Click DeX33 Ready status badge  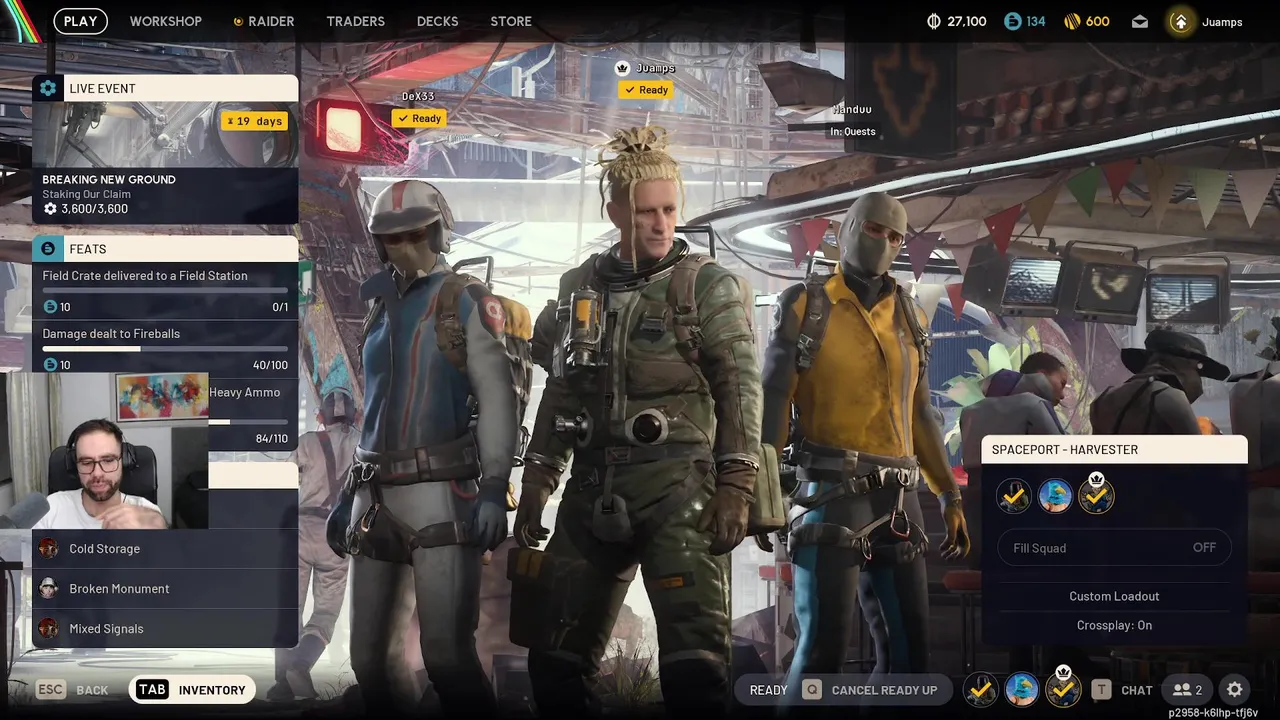click(420, 118)
